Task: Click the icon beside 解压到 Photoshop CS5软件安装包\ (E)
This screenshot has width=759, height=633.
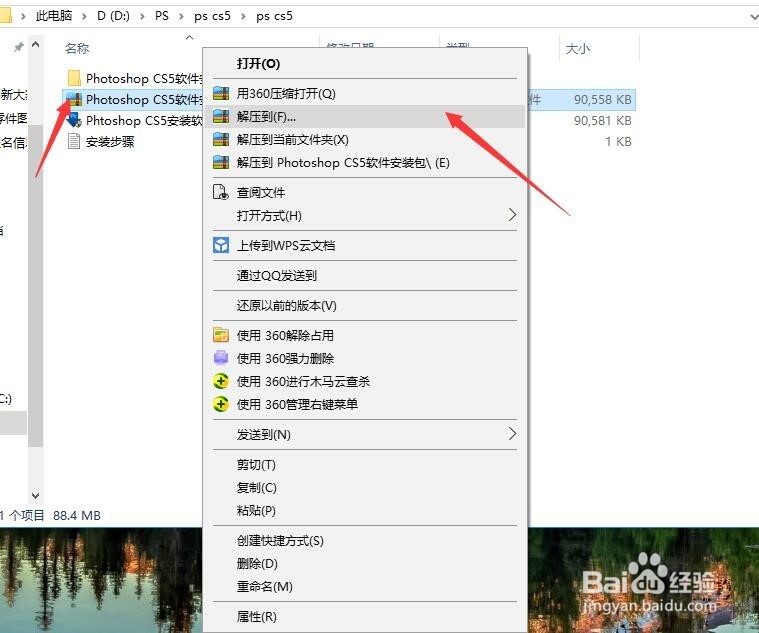Action: 221,162
